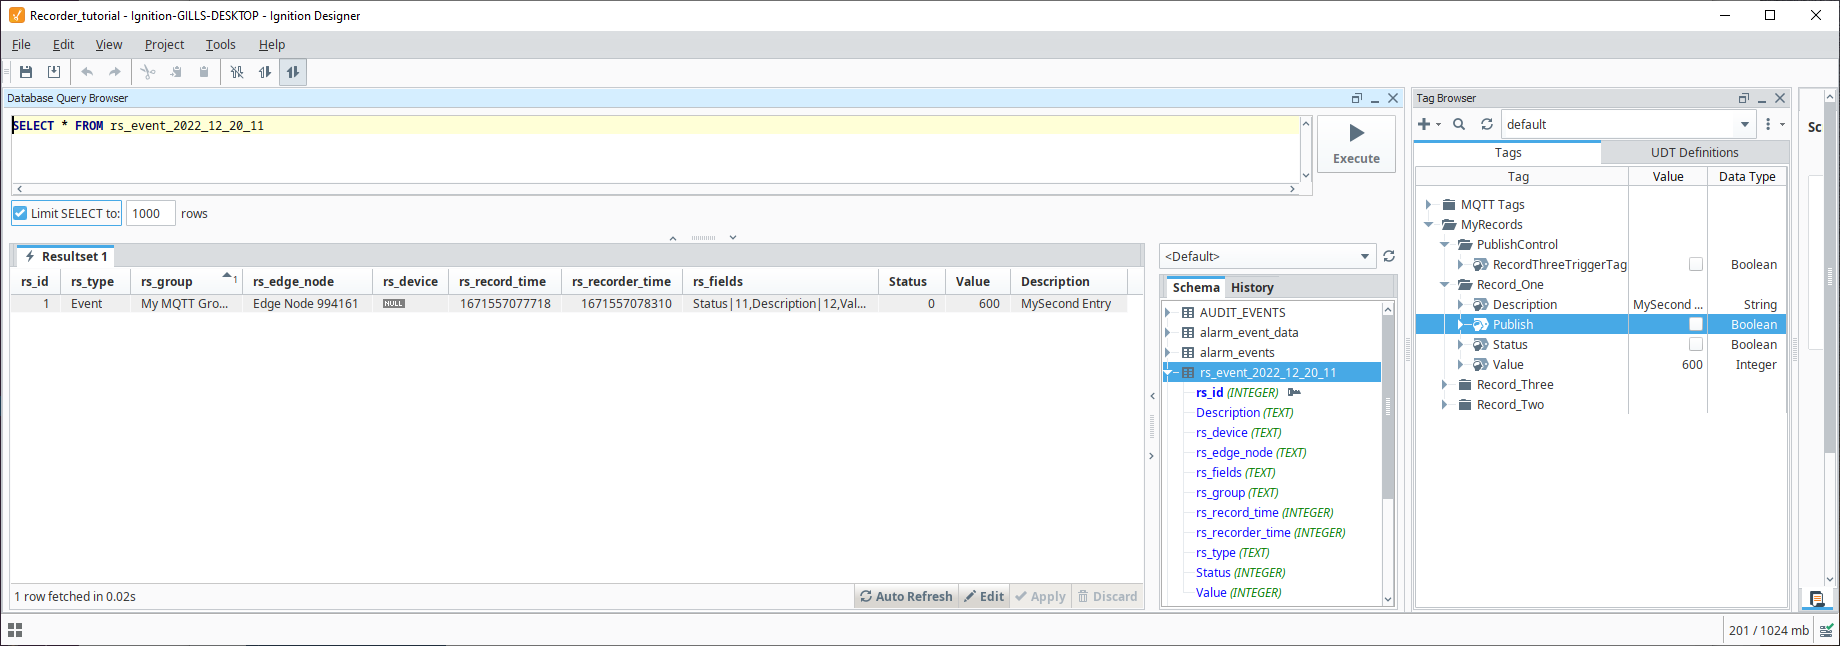This screenshot has width=1840, height=646.
Task: Minimize the Database Query Browser panel
Action: click(1375, 98)
